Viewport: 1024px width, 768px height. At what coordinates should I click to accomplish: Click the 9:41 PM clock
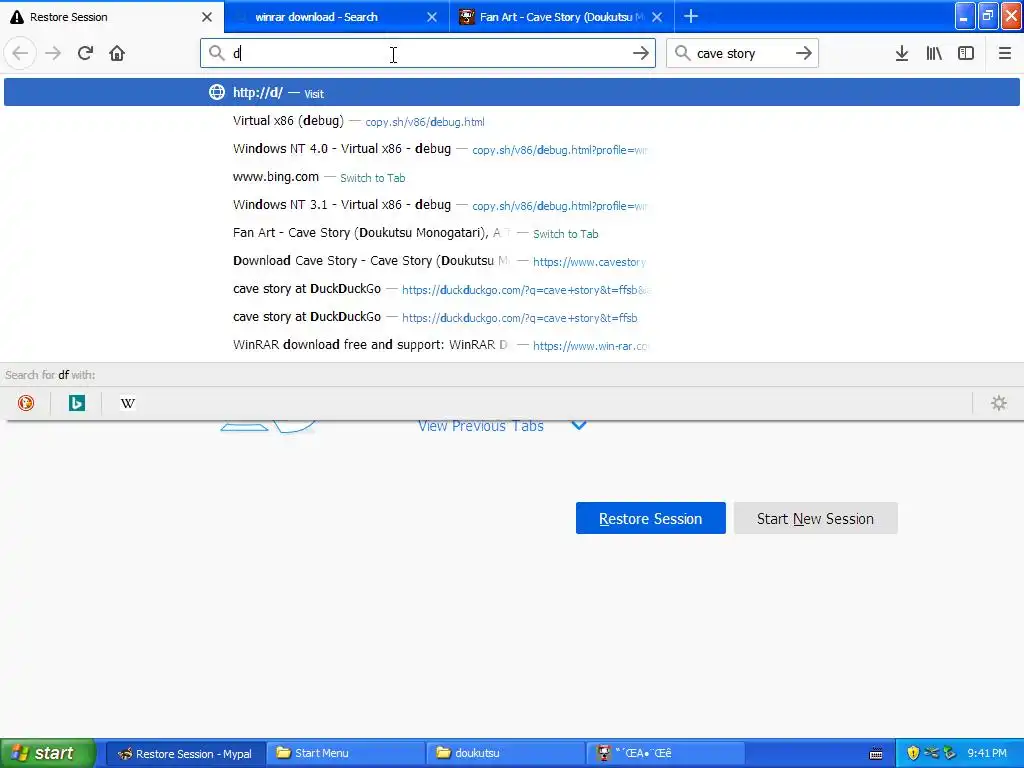[x=987, y=753]
